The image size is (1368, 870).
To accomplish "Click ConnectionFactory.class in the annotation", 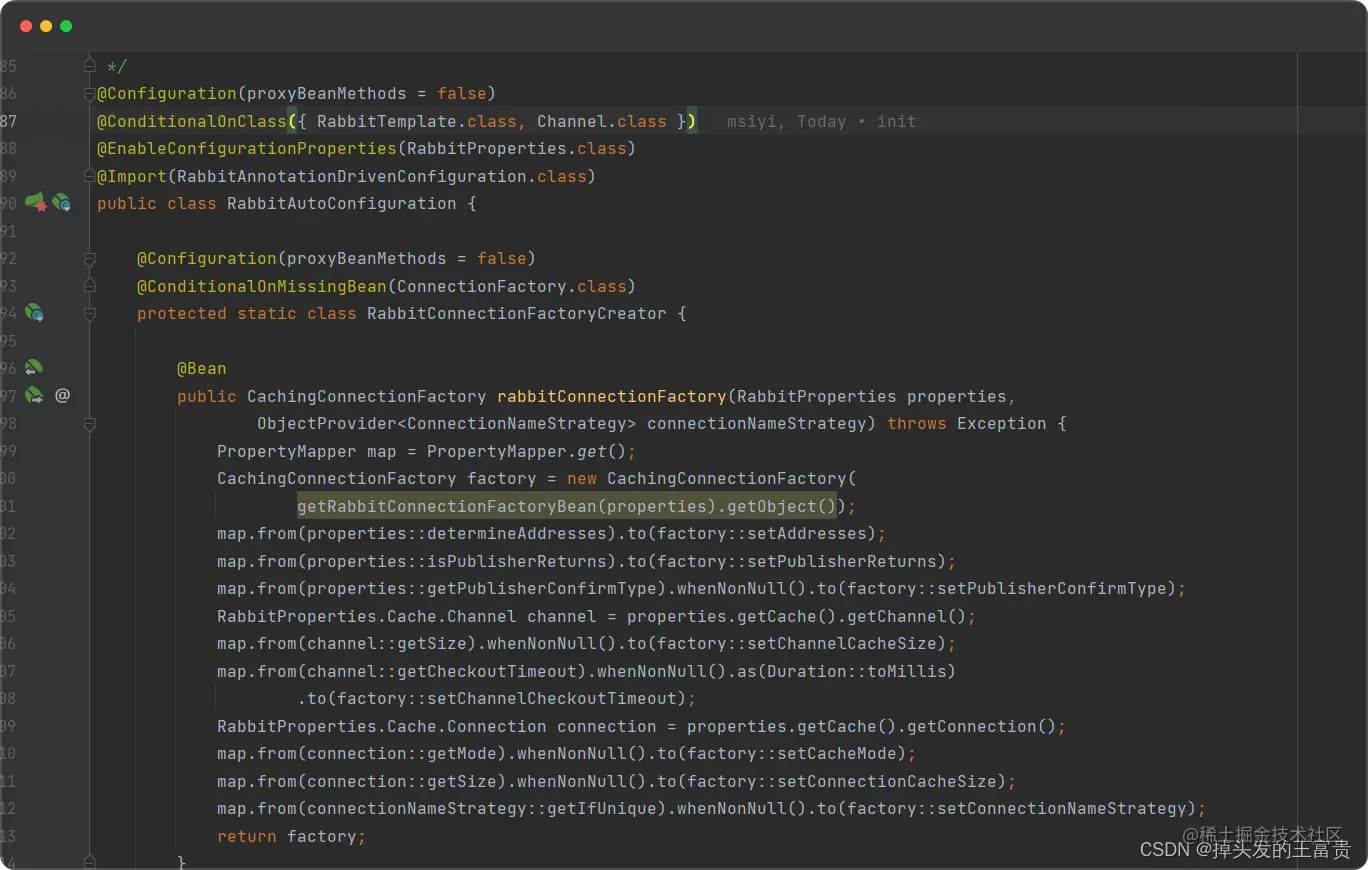I will pyautogui.click(x=512, y=286).
